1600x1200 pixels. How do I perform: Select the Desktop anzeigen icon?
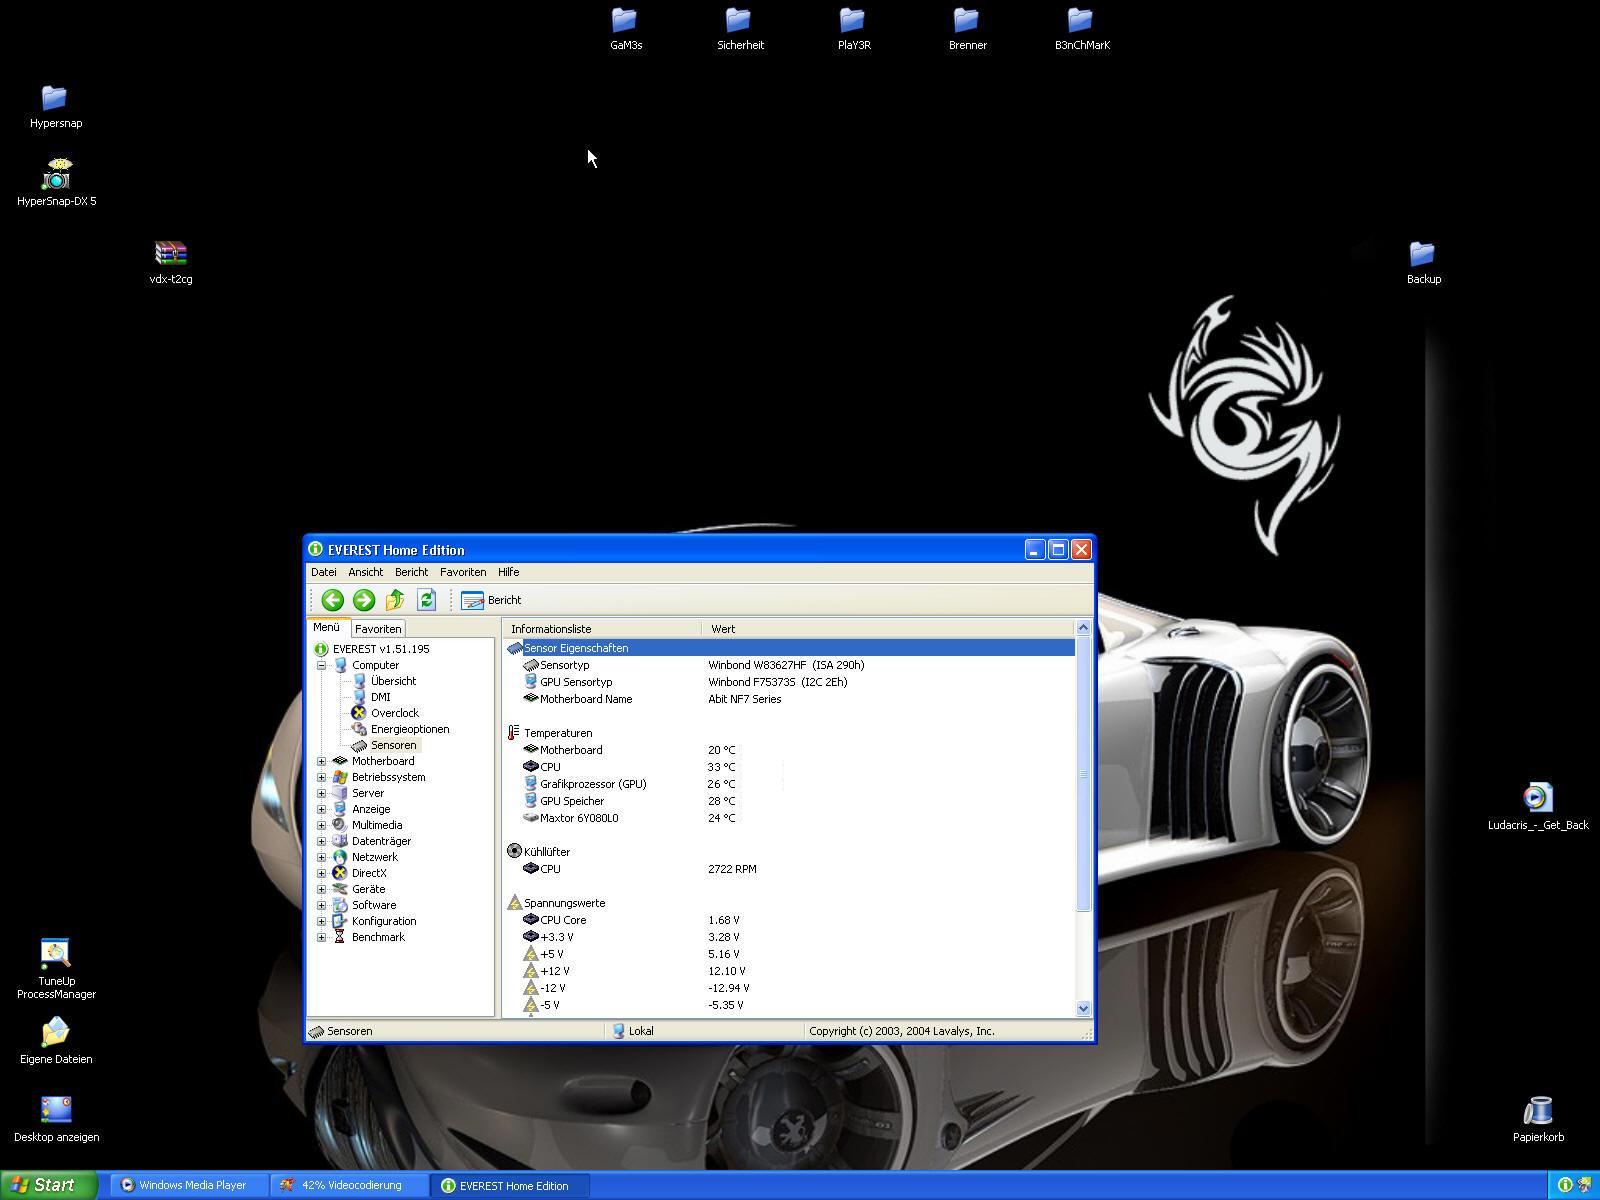pos(56,1119)
